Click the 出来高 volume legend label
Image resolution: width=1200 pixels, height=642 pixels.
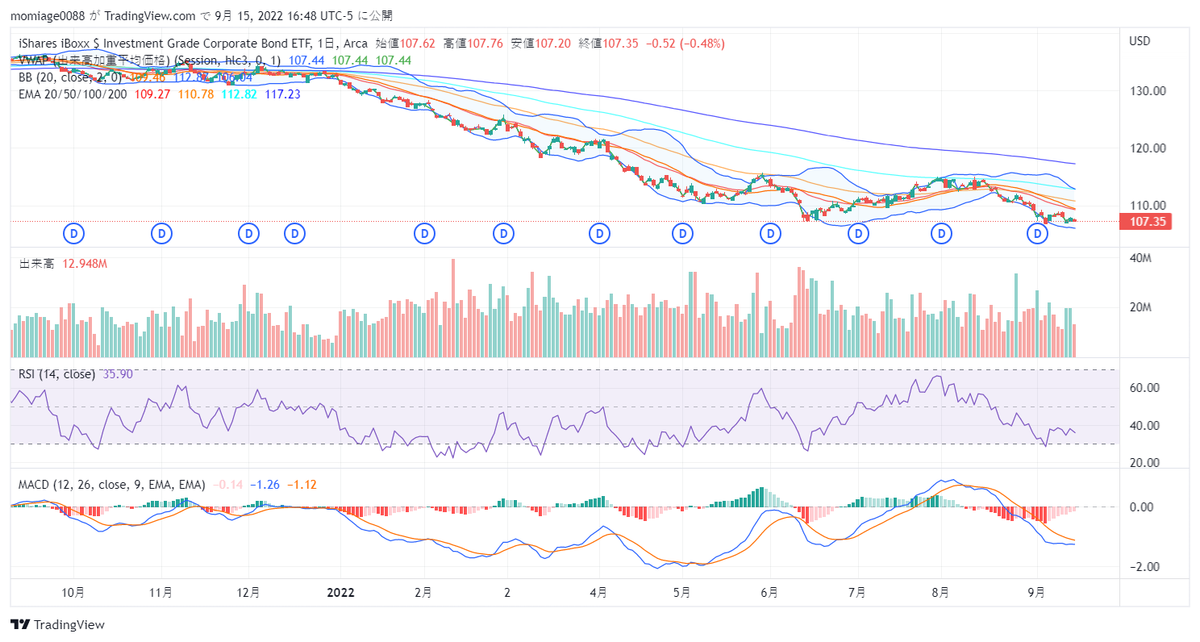tap(38, 263)
